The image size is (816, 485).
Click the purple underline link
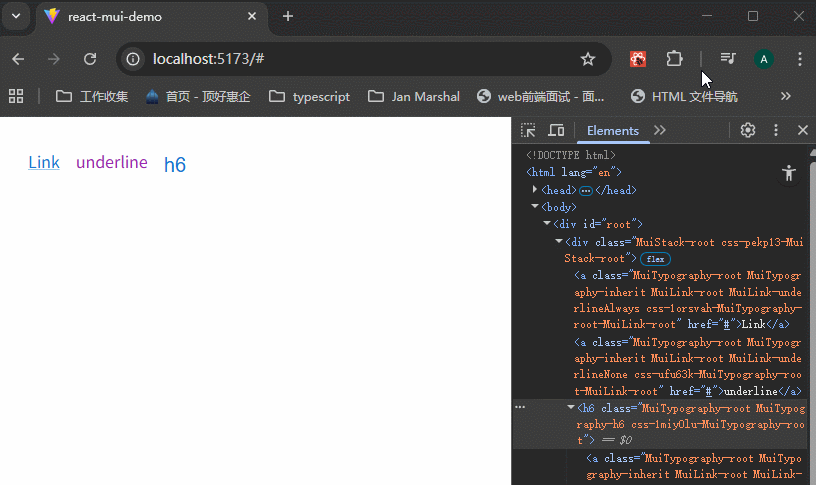(x=111, y=163)
